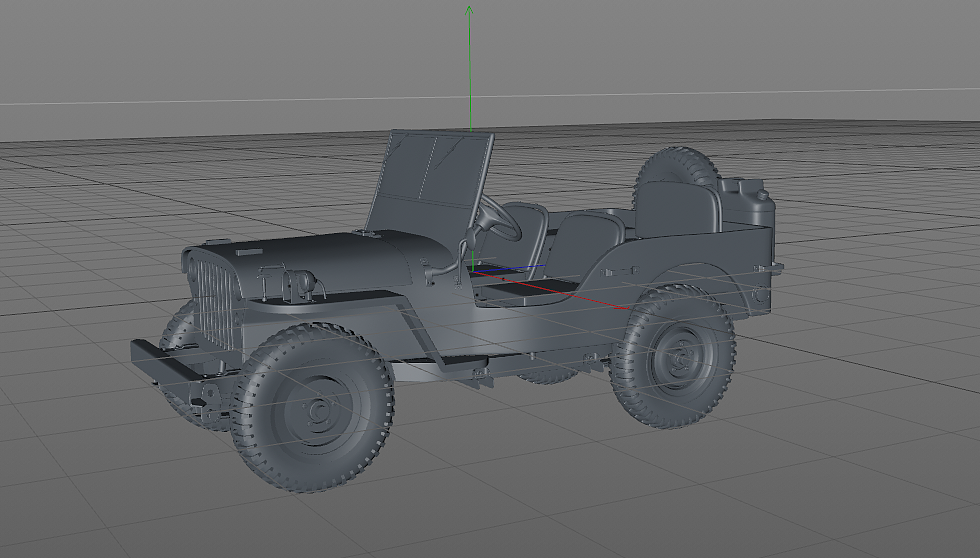
Task: Click the green Y-axis arrow tip
Action: click(x=469, y=10)
